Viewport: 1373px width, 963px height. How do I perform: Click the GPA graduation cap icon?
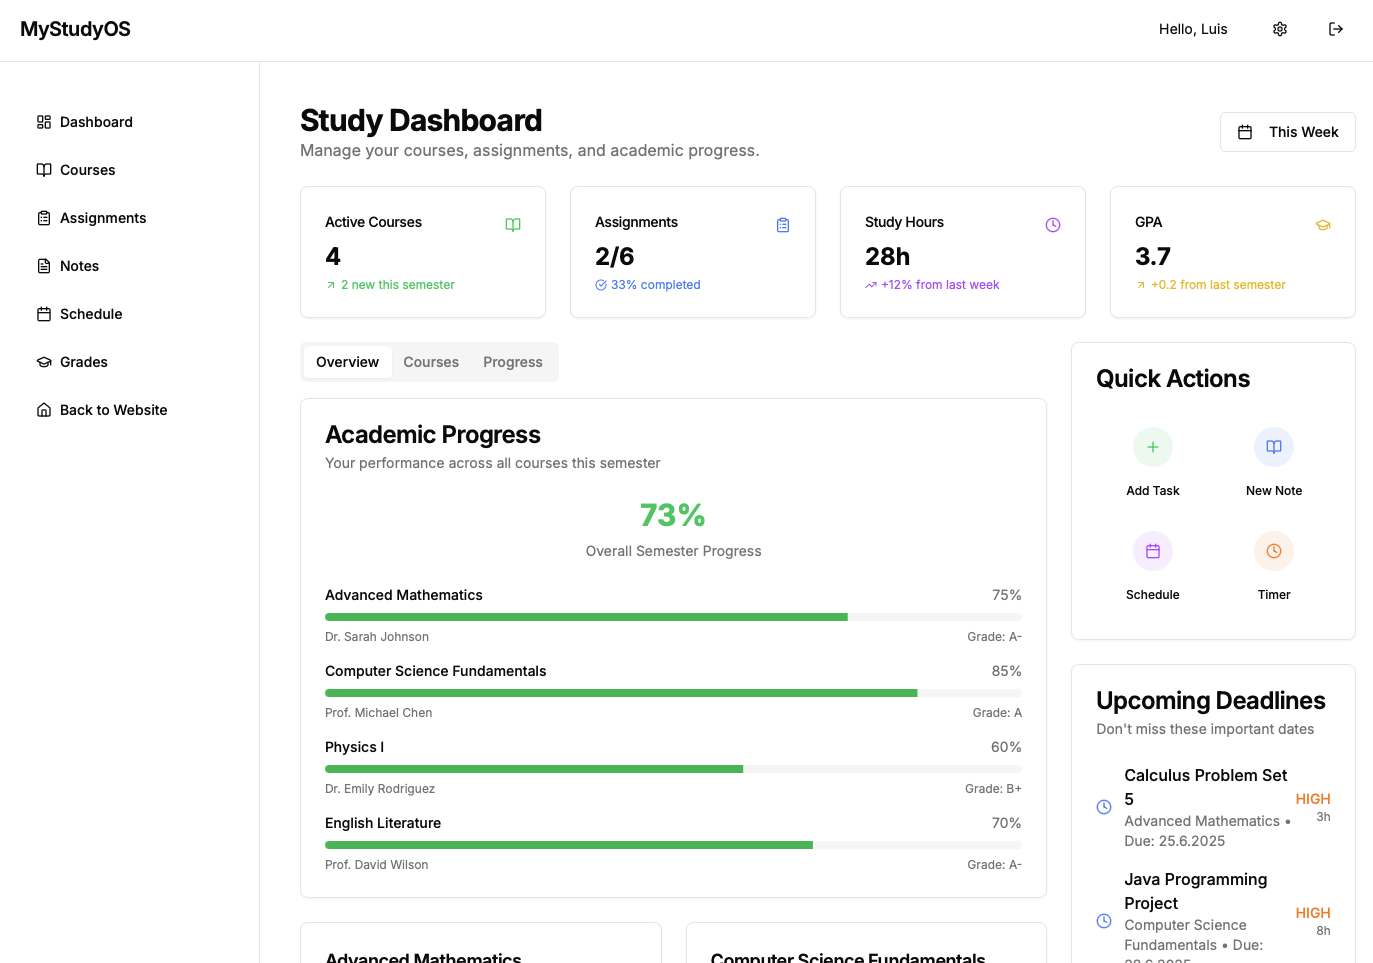pyautogui.click(x=1322, y=225)
